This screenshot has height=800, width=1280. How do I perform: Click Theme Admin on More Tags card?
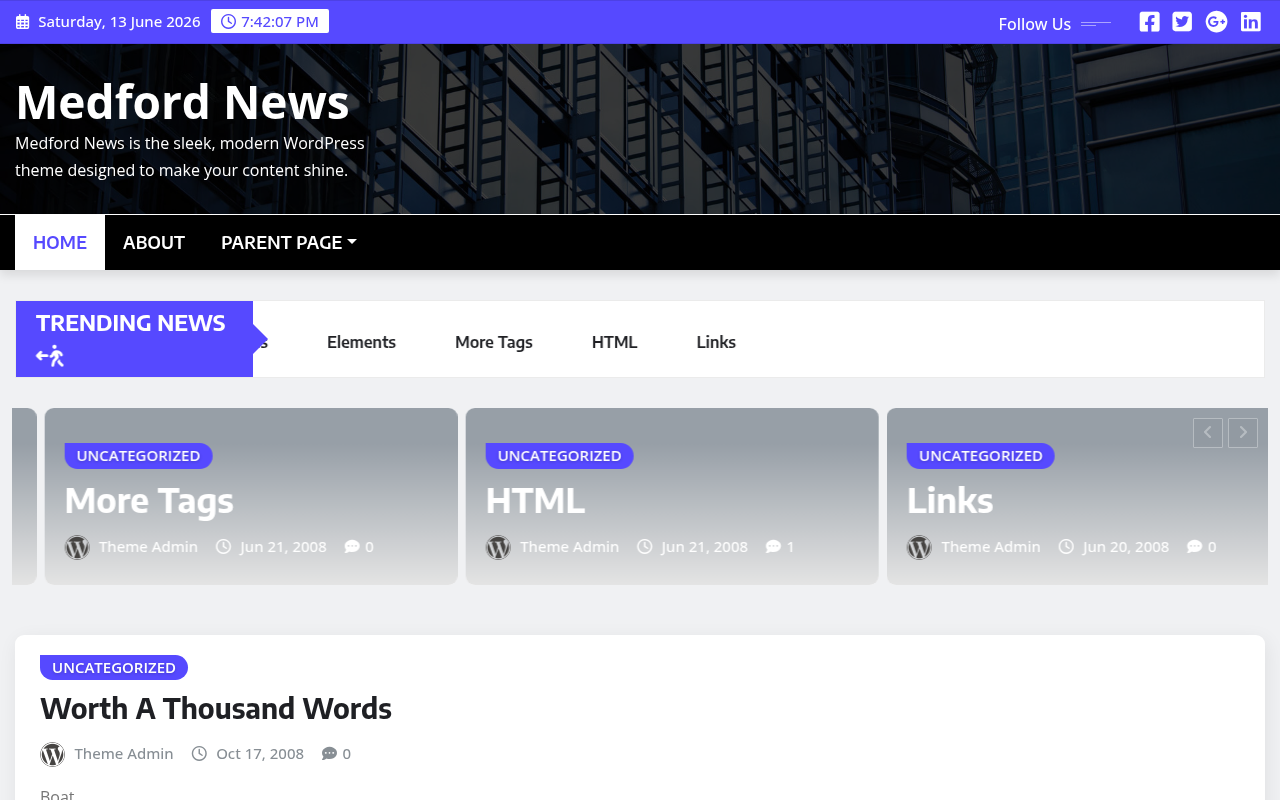148,547
